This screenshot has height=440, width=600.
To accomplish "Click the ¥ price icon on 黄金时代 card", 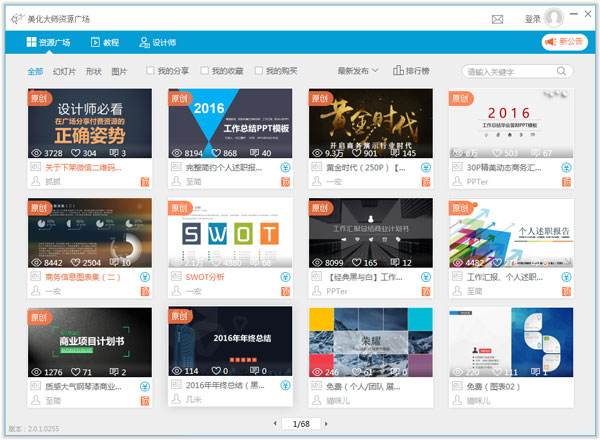I will [x=425, y=167].
